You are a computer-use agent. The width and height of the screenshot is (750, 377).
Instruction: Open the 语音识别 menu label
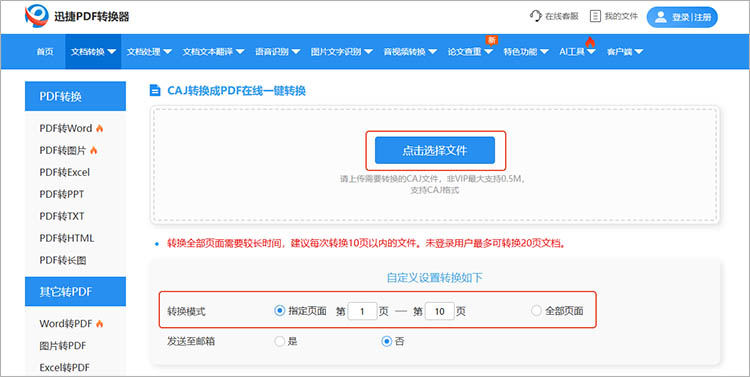[x=272, y=52]
